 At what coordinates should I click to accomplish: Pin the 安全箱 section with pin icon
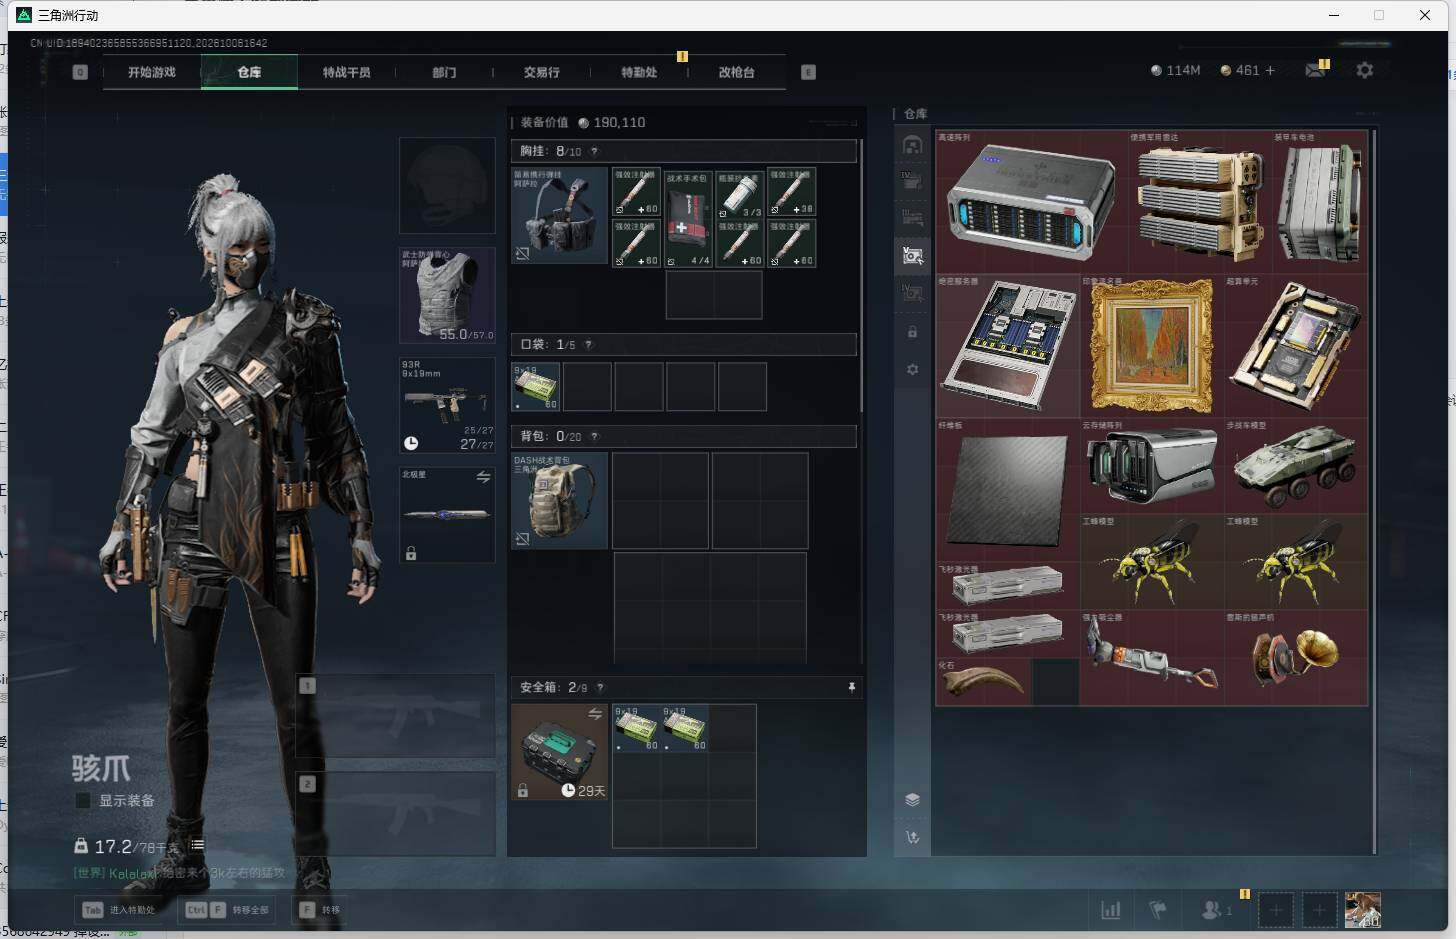tap(851, 687)
